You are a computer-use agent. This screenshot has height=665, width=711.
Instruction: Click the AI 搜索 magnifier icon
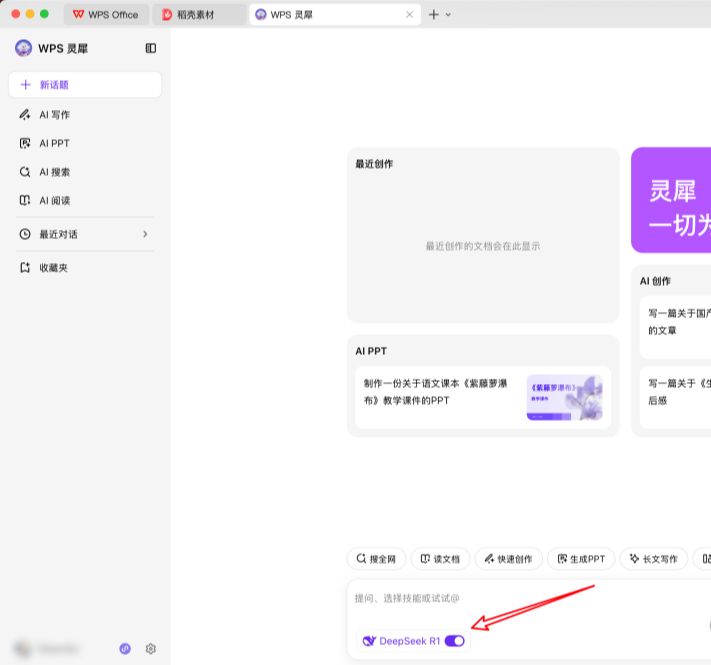(25, 172)
